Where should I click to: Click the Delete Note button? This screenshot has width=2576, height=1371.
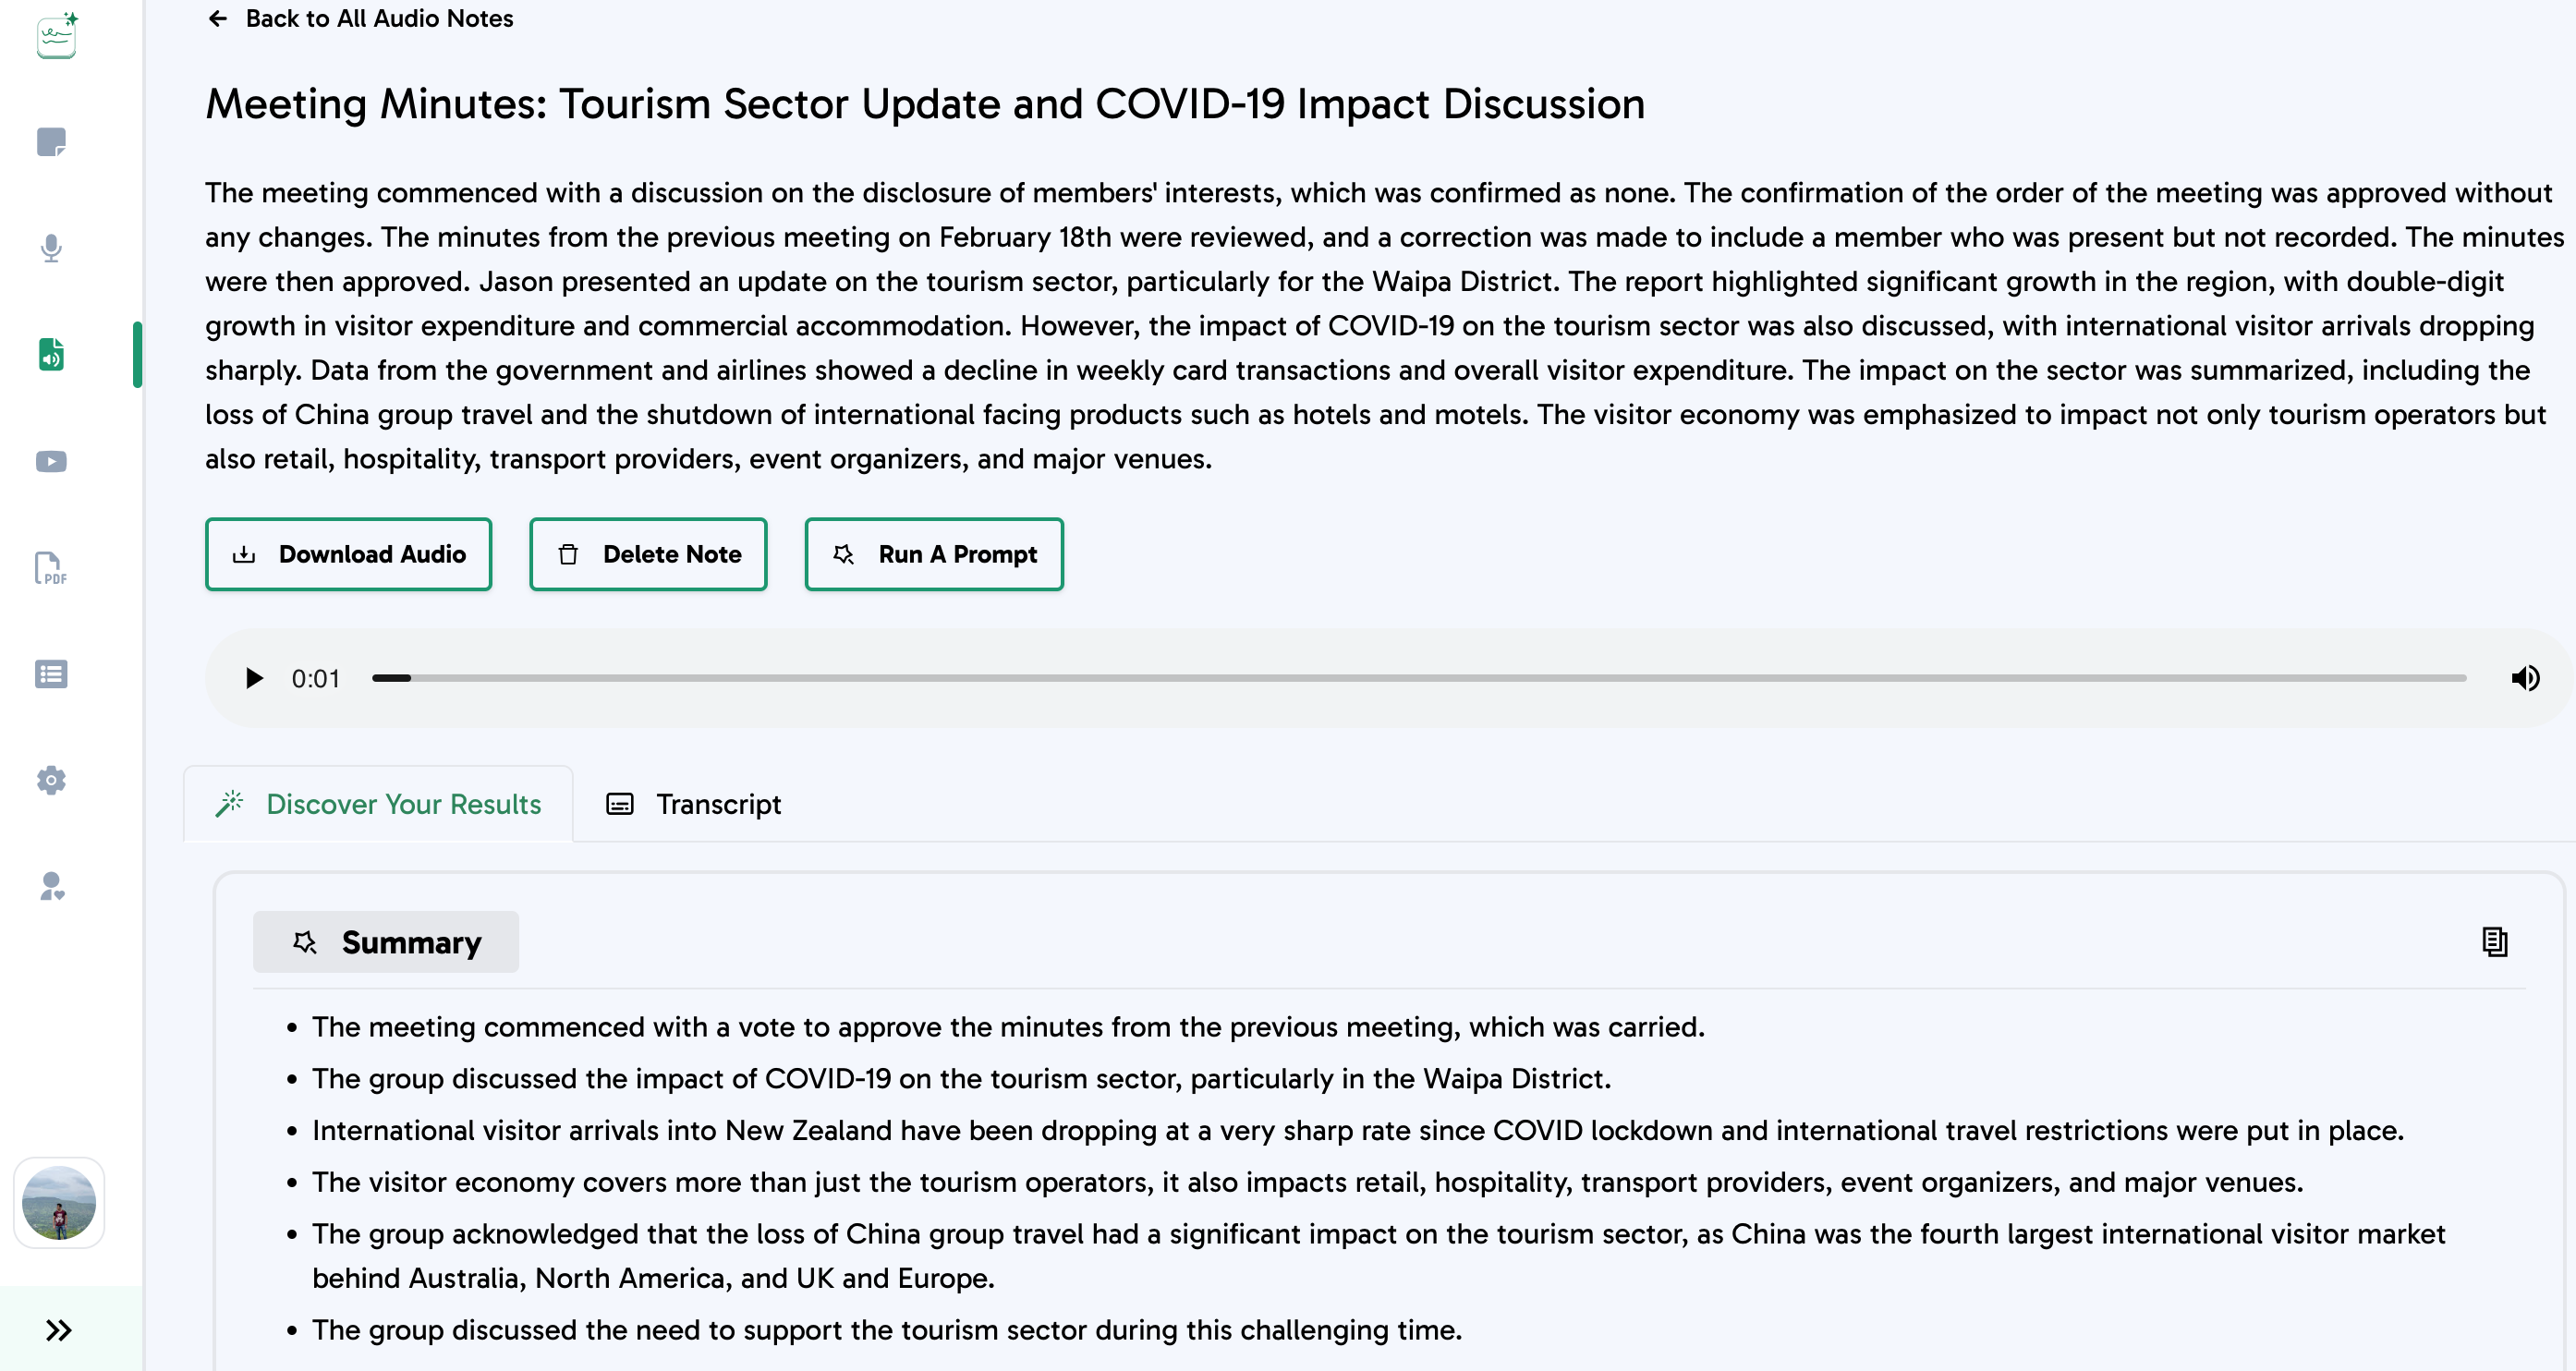[648, 554]
